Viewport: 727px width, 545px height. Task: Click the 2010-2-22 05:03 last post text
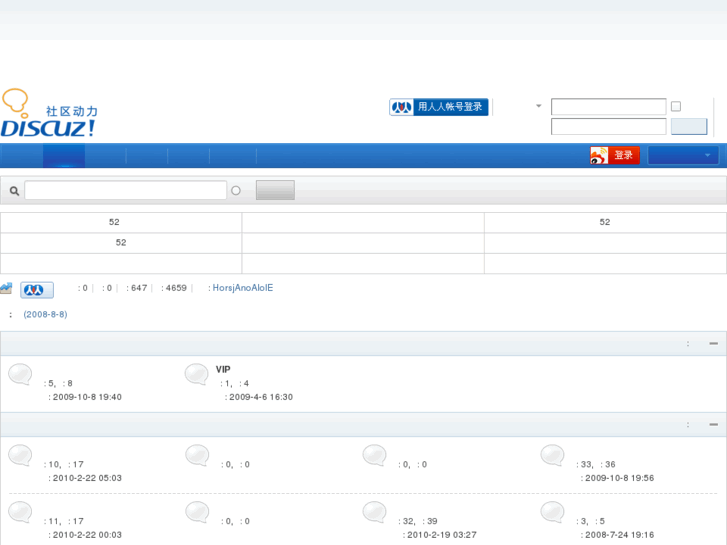pos(87,478)
